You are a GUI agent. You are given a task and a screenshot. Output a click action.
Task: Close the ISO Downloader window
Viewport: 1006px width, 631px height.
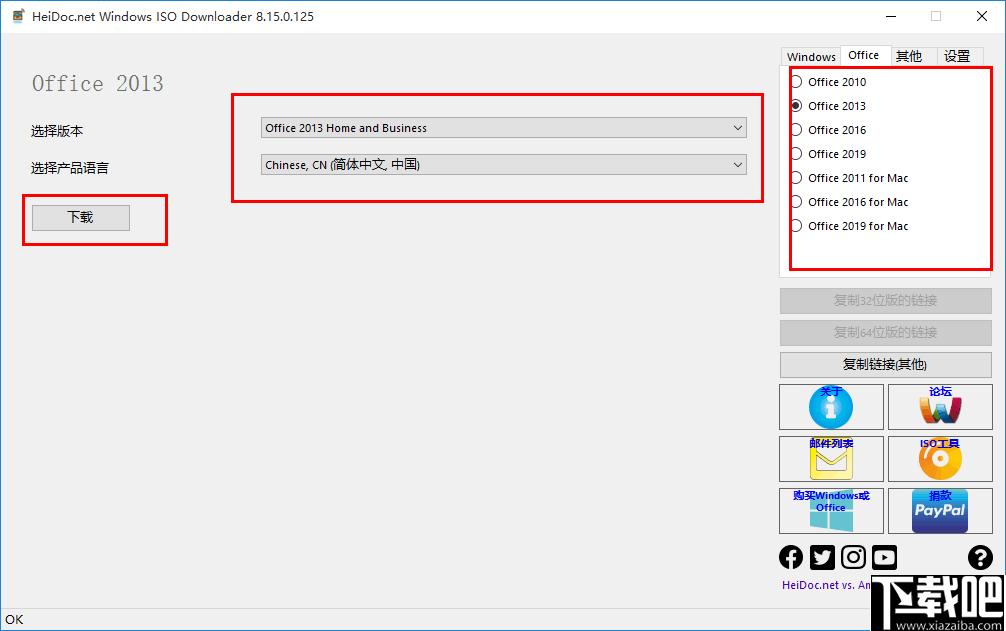(x=982, y=17)
